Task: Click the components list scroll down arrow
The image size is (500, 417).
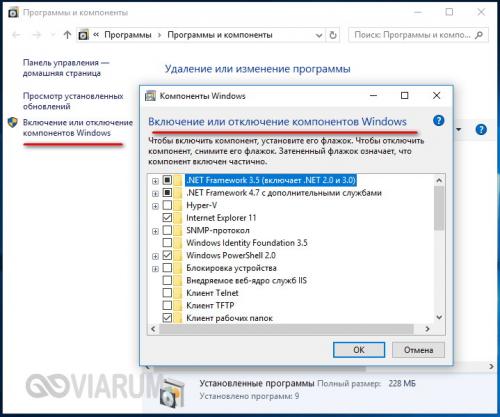Action: click(x=439, y=317)
